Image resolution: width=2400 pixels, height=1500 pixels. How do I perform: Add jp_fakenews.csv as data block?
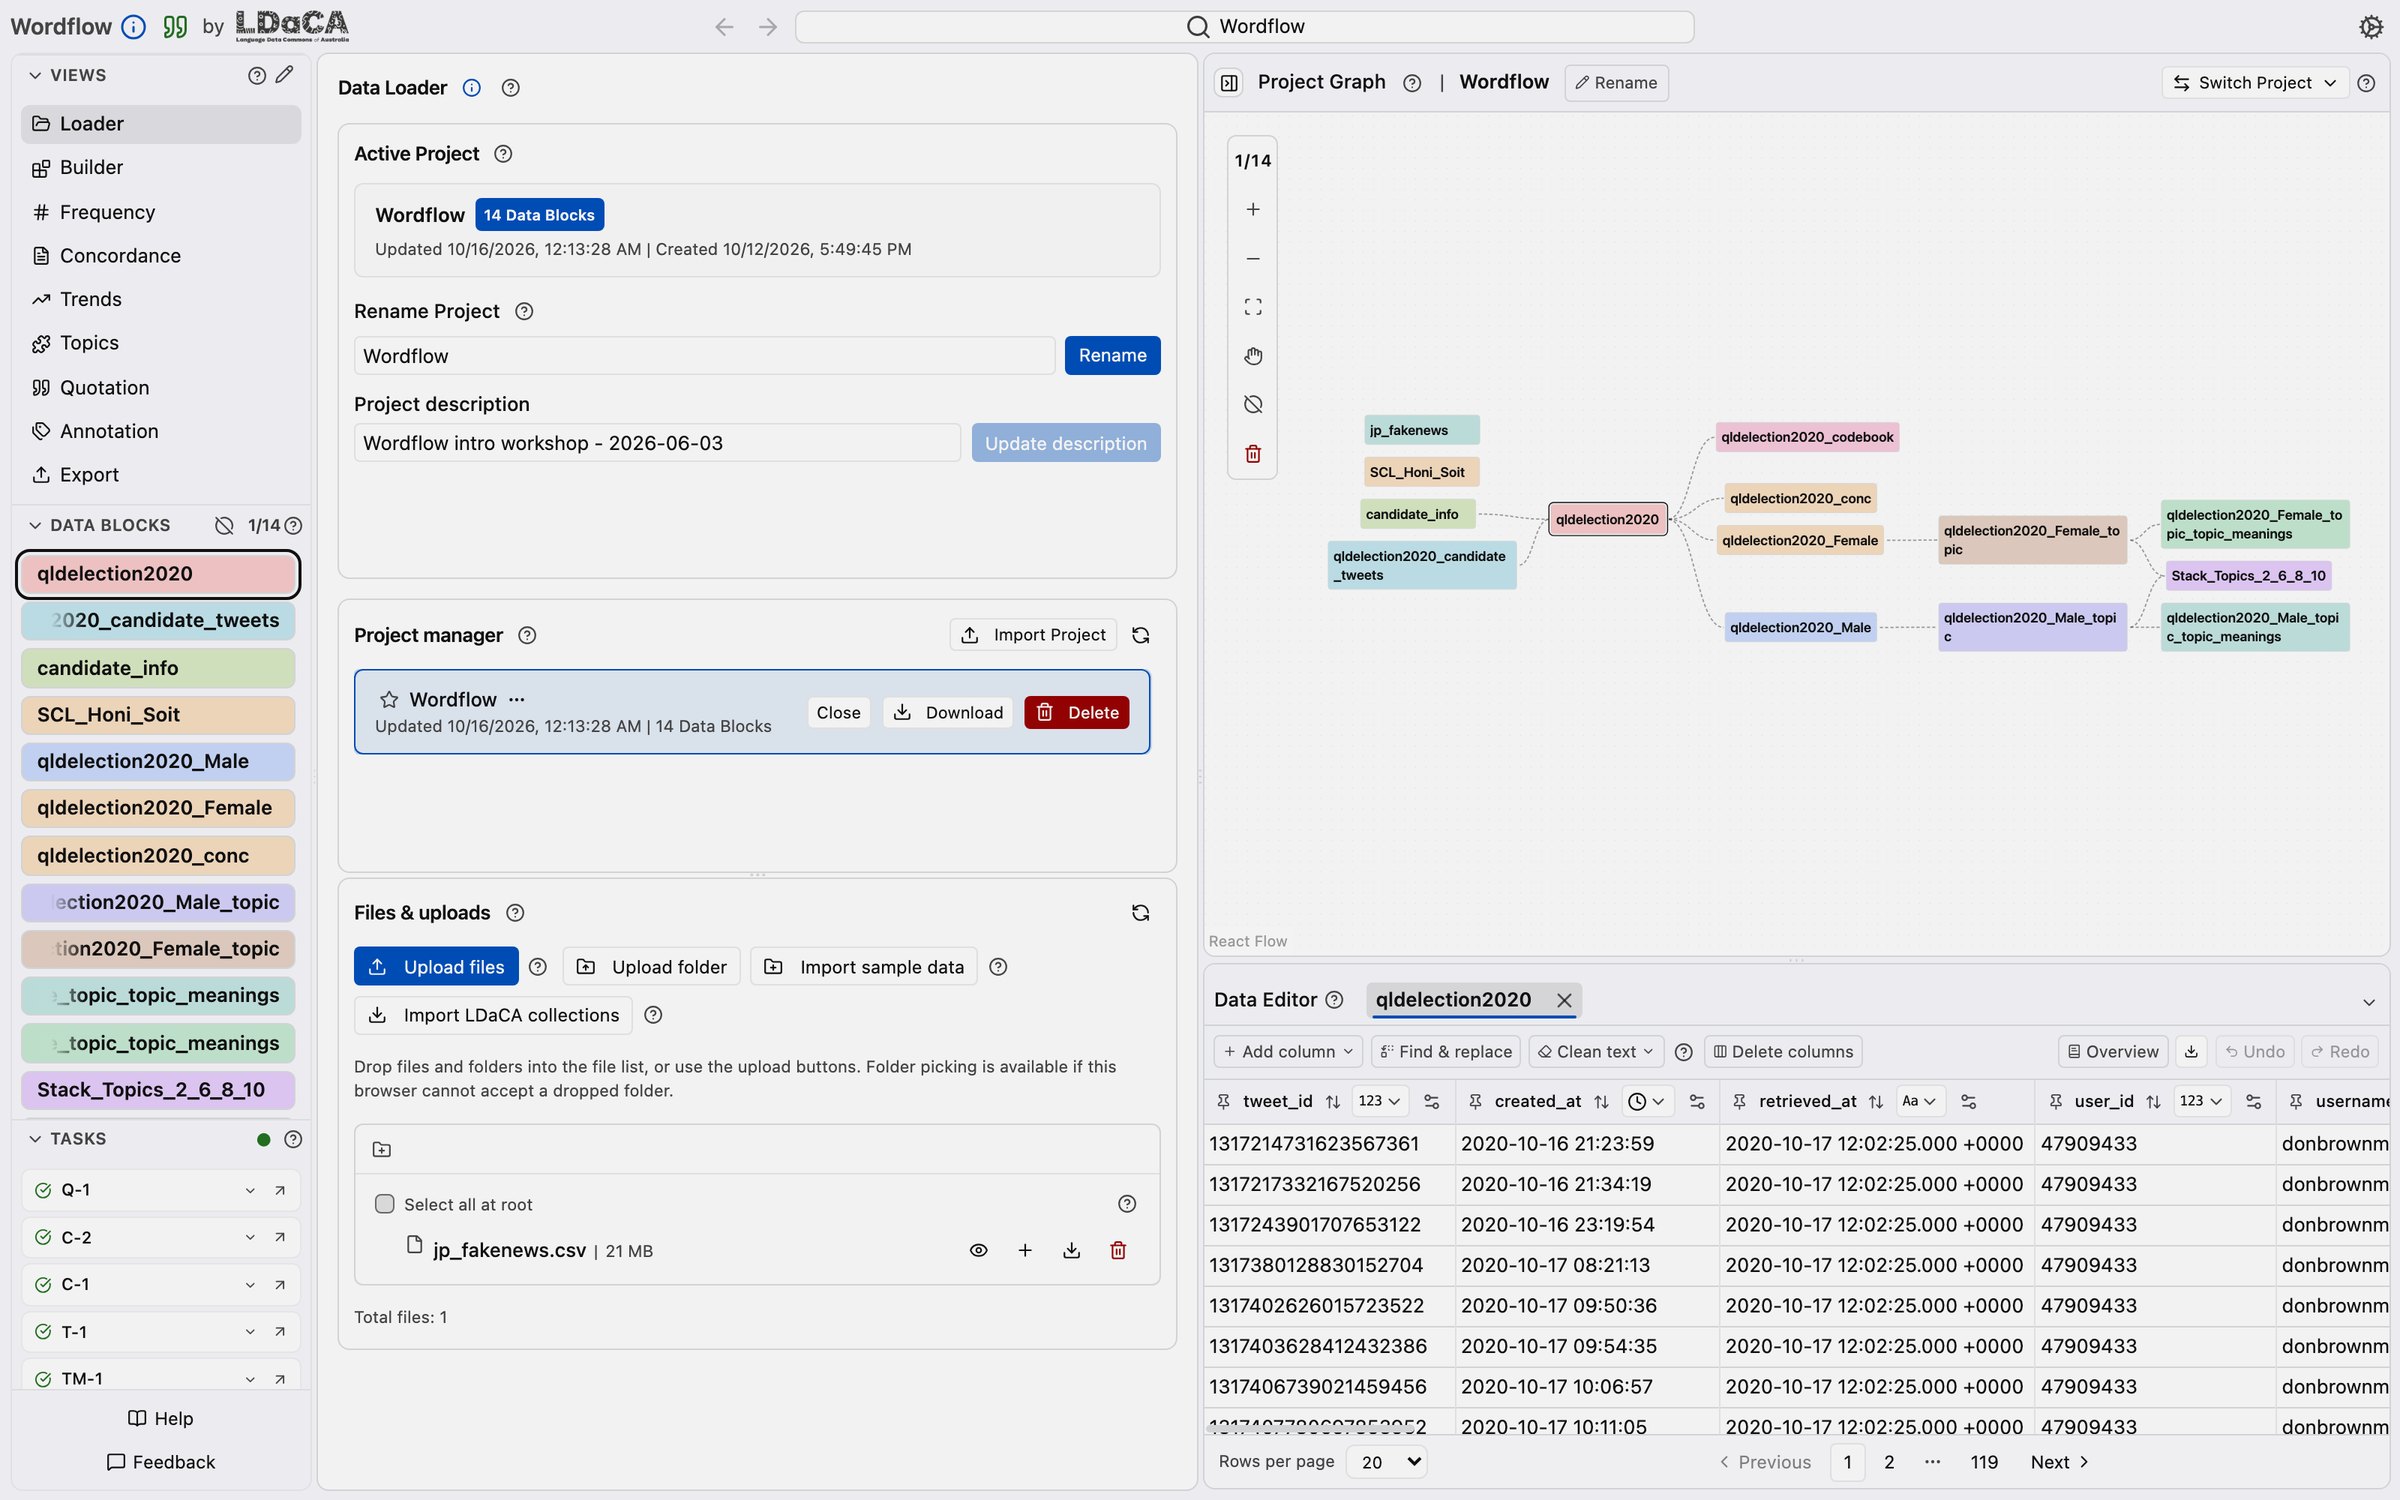pyautogui.click(x=1025, y=1250)
